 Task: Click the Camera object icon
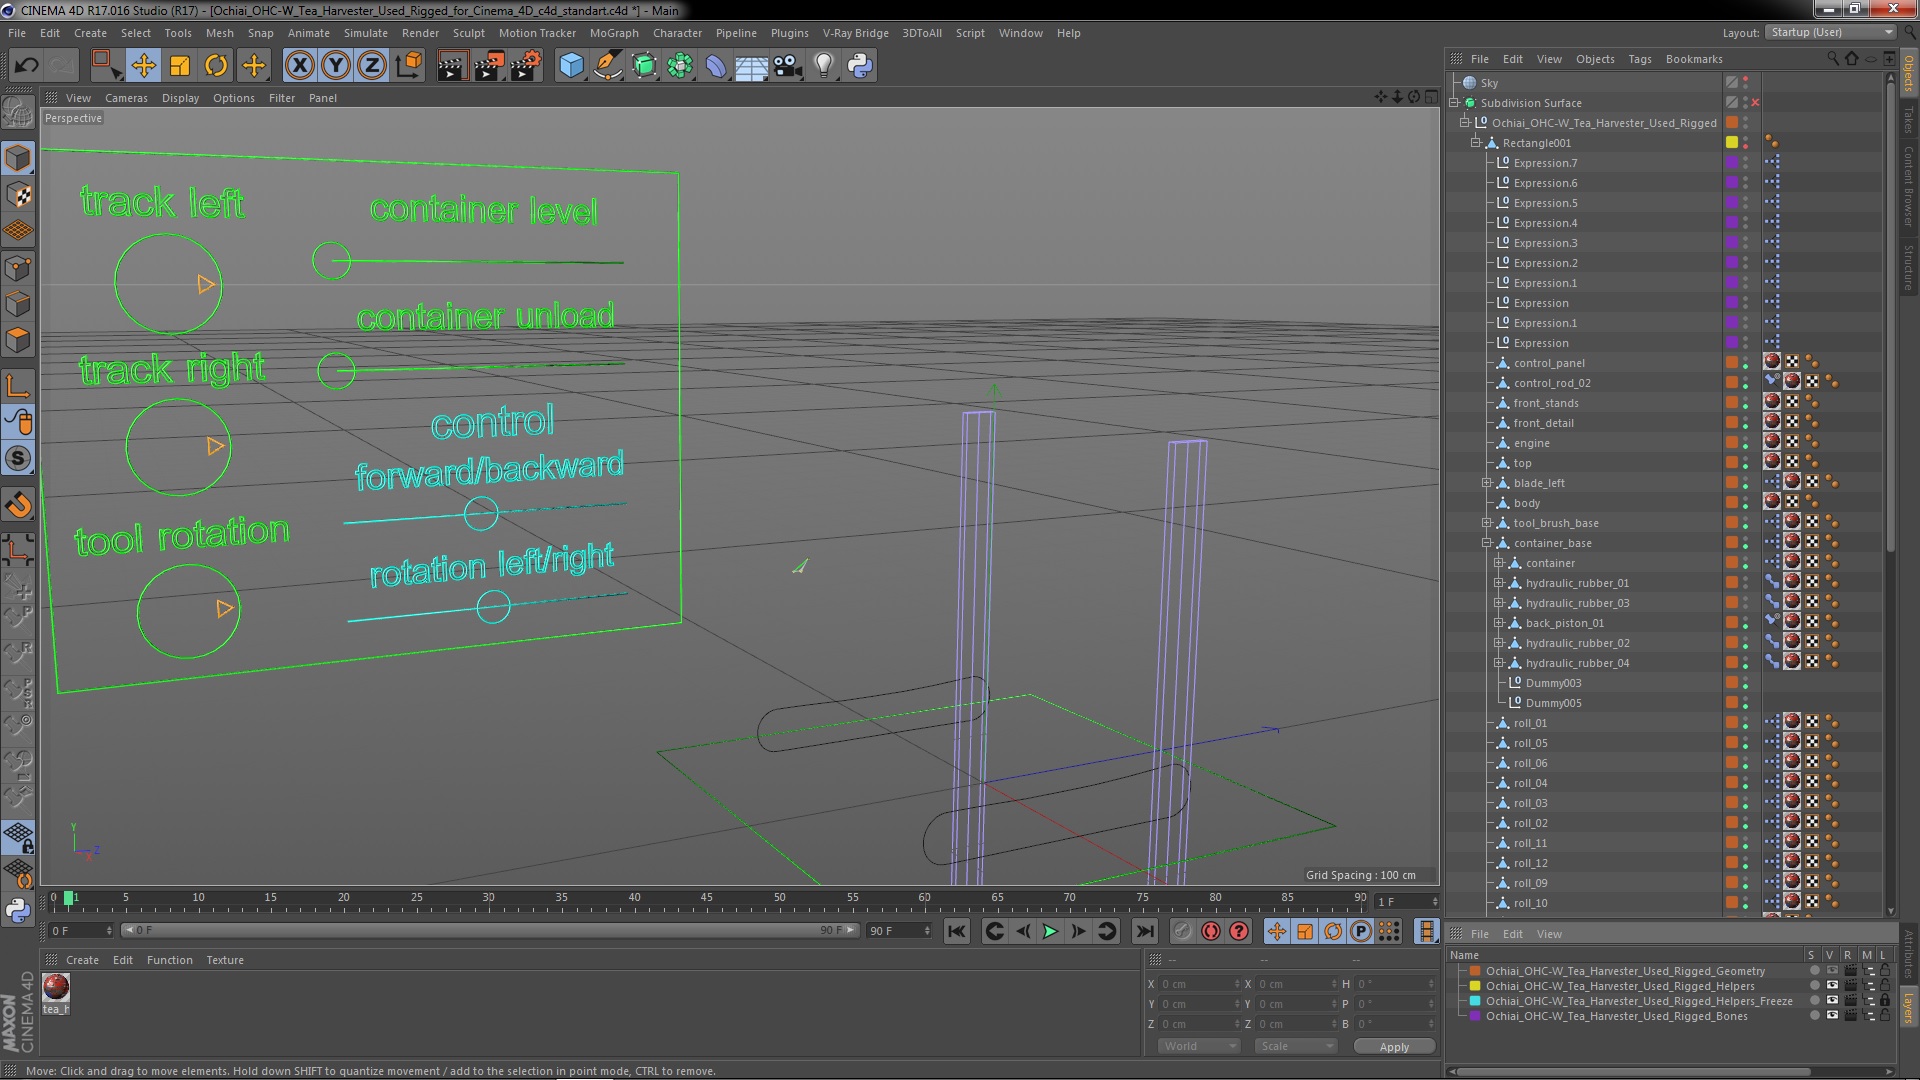tap(787, 66)
